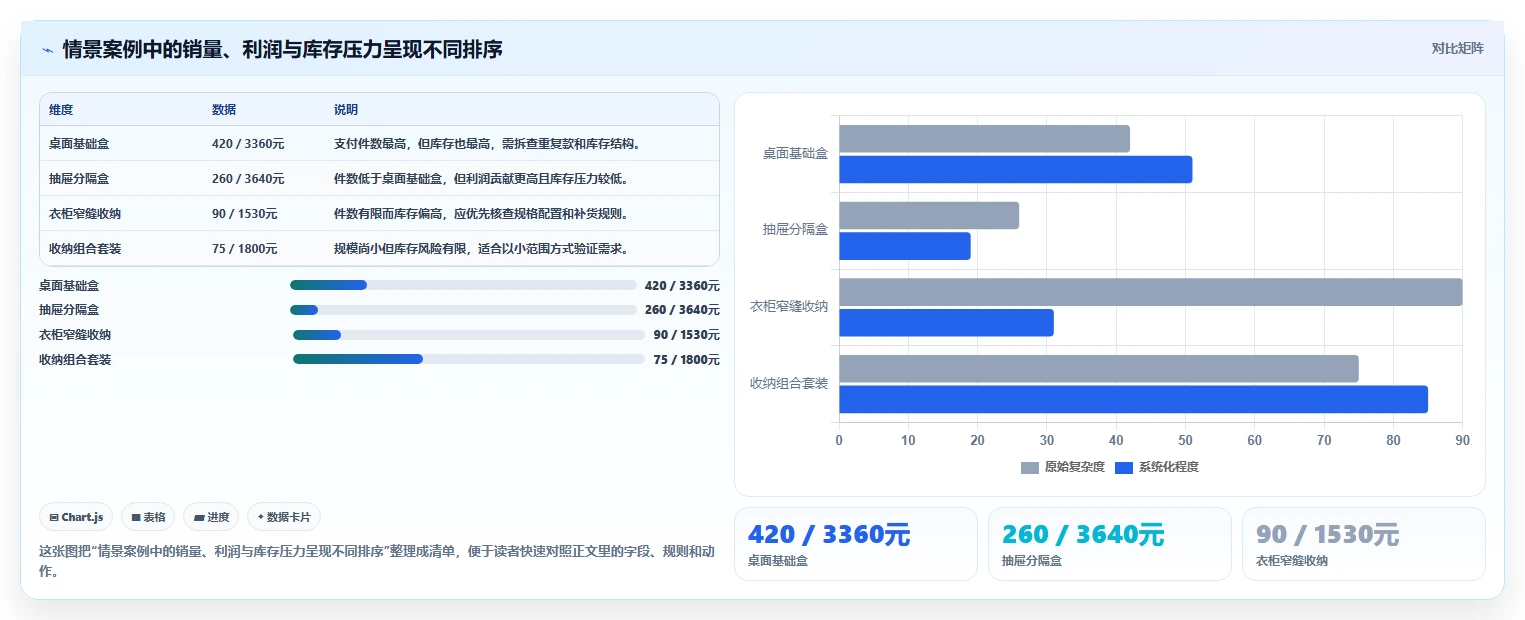Click the 数据卡片 chip
Screen dimensions: 1525x620
pos(284,517)
